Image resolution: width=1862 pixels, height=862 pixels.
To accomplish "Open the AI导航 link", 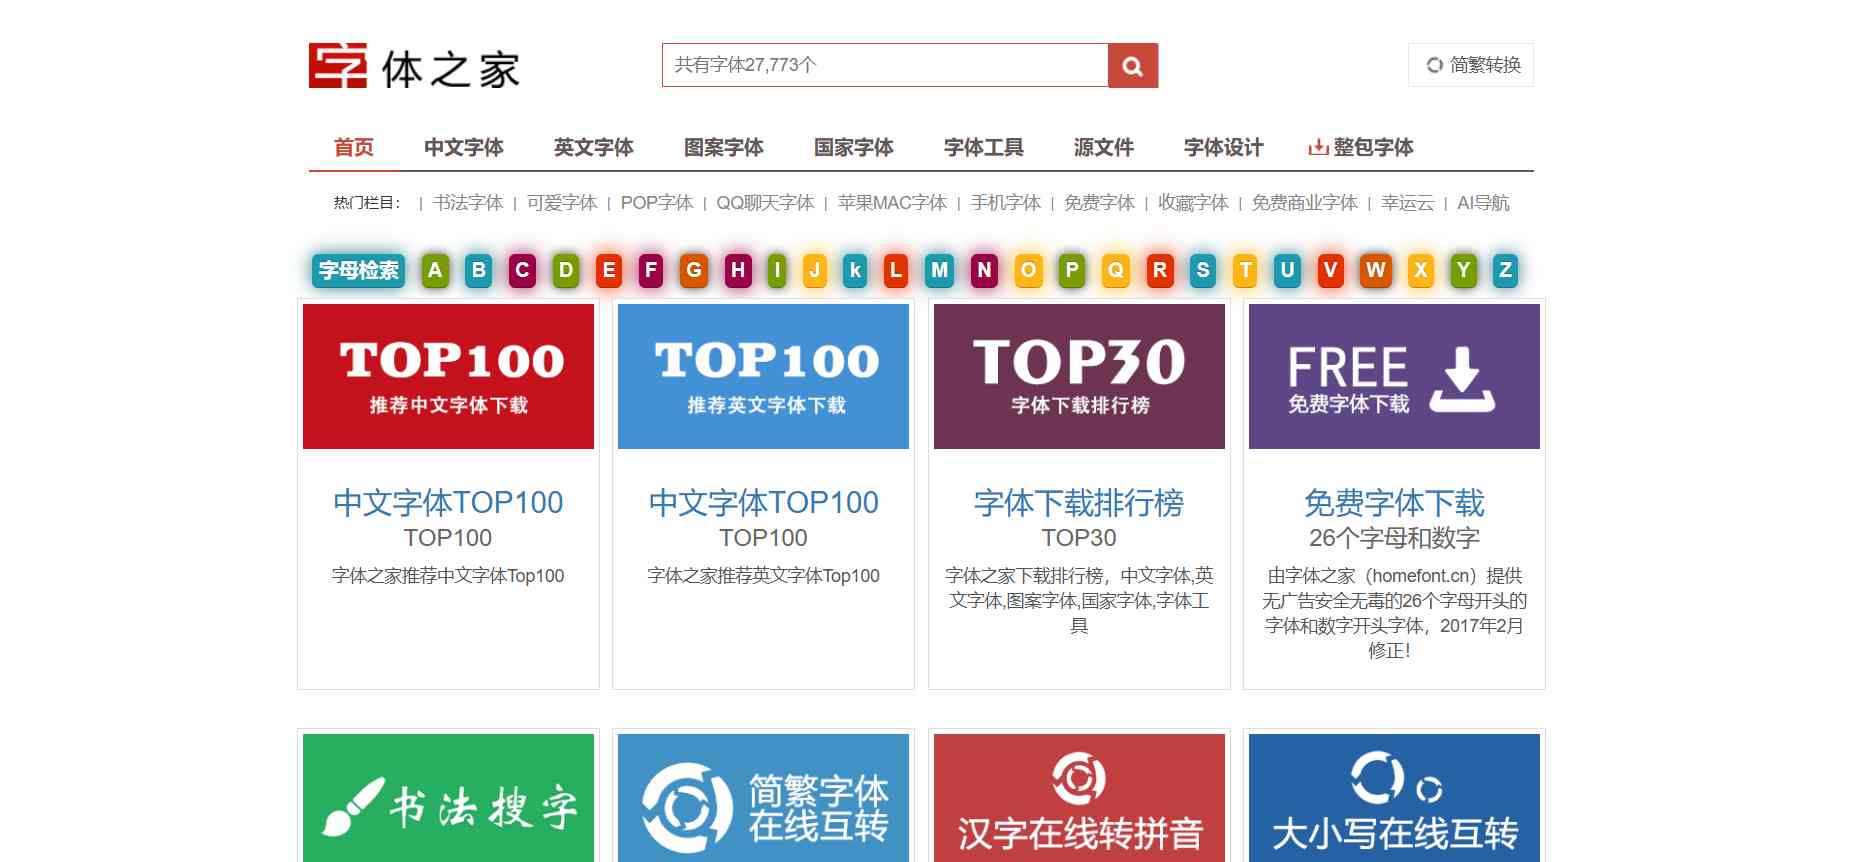I will click(1483, 203).
